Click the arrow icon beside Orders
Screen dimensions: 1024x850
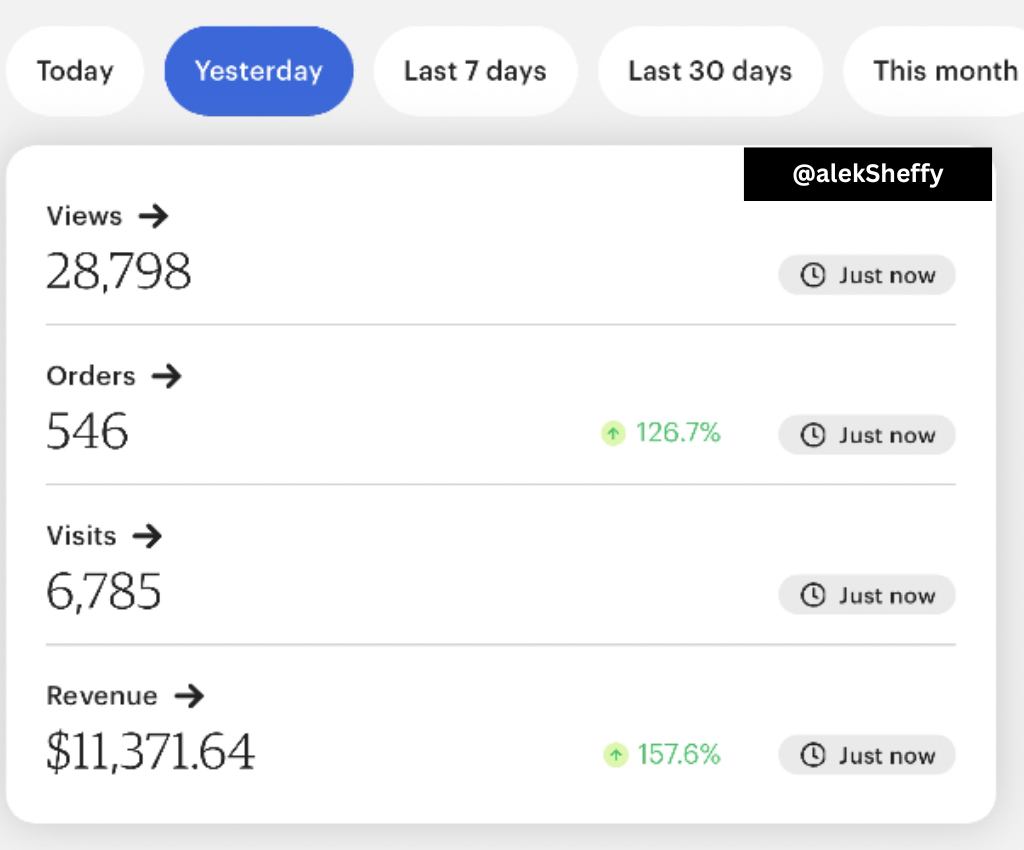click(167, 376)
